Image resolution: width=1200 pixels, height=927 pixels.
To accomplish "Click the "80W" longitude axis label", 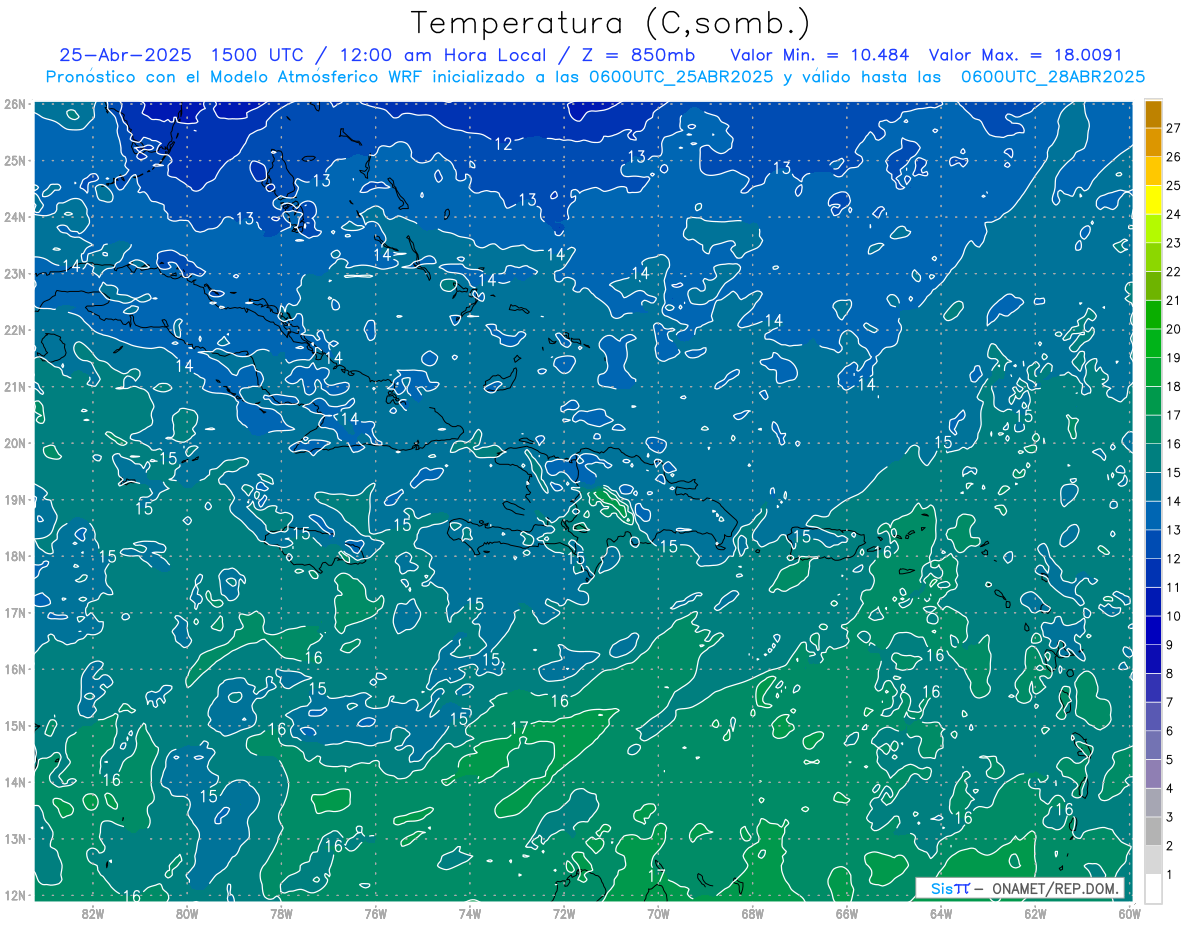I will coord(187,913).
